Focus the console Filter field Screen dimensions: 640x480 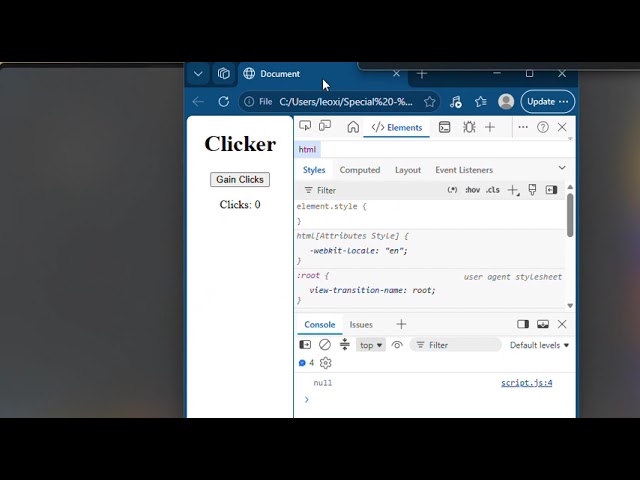(x=456, y=345)
